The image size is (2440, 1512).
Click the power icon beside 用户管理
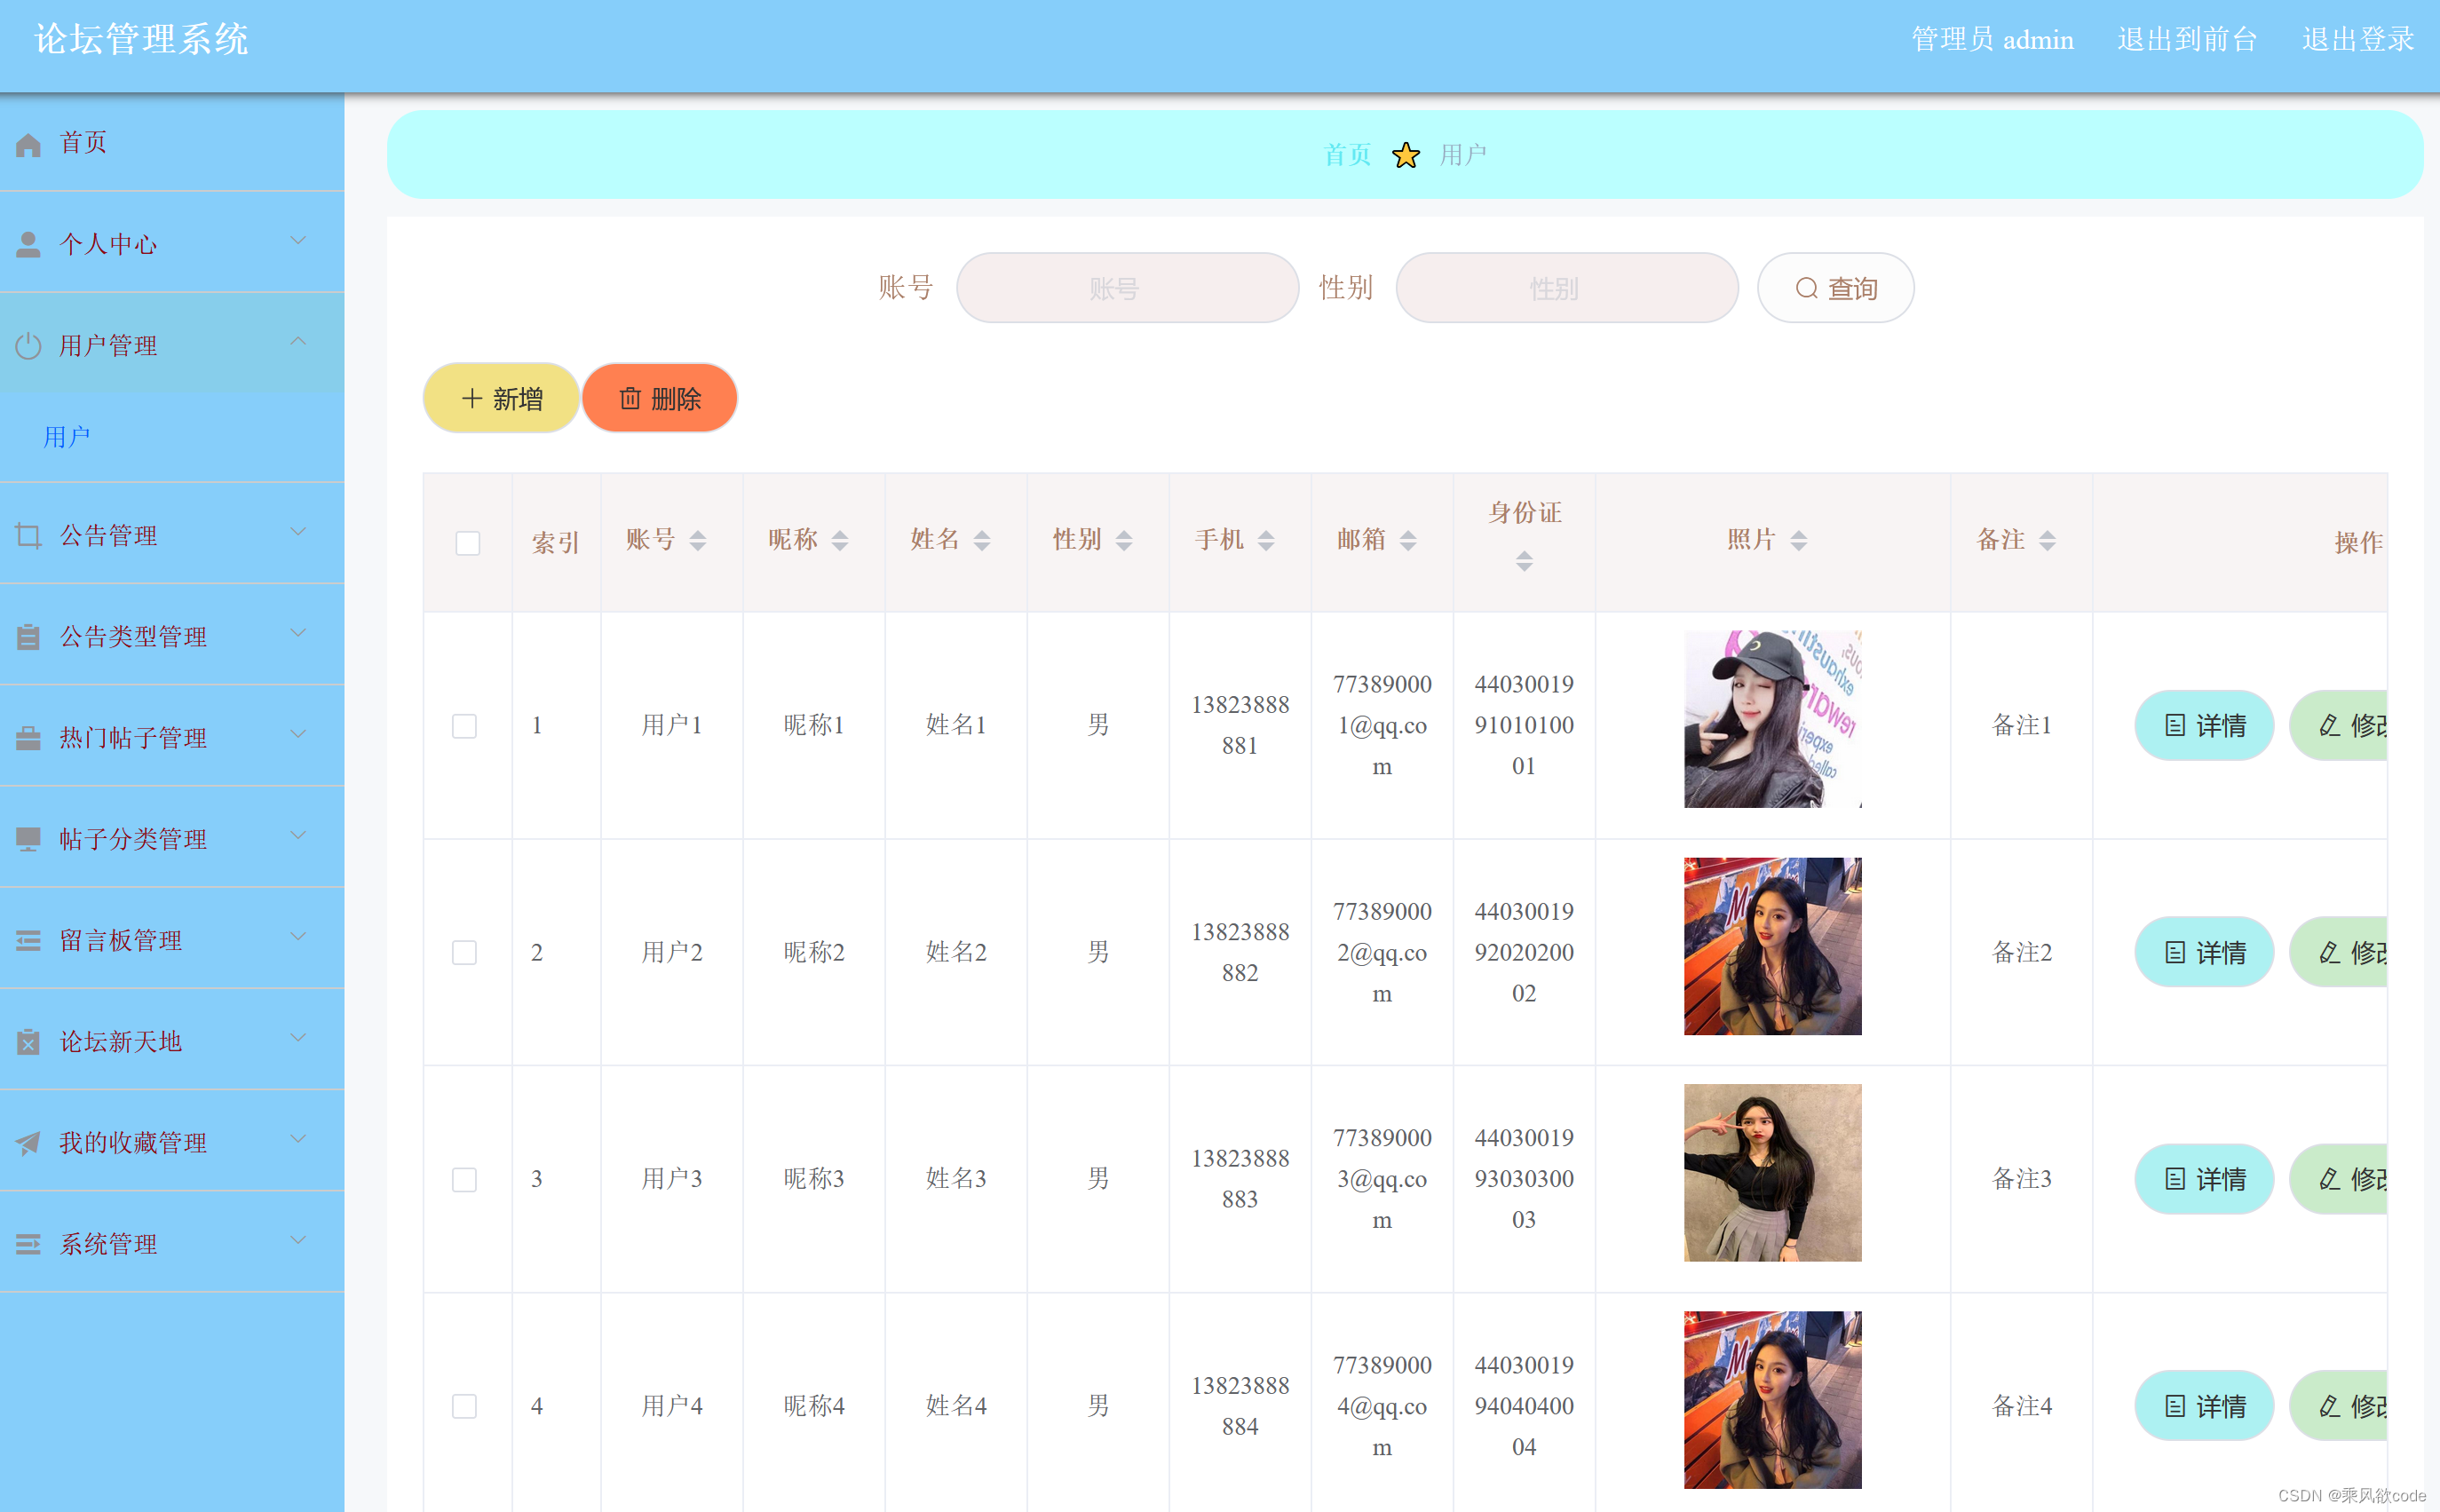click(x=28, y=346)
